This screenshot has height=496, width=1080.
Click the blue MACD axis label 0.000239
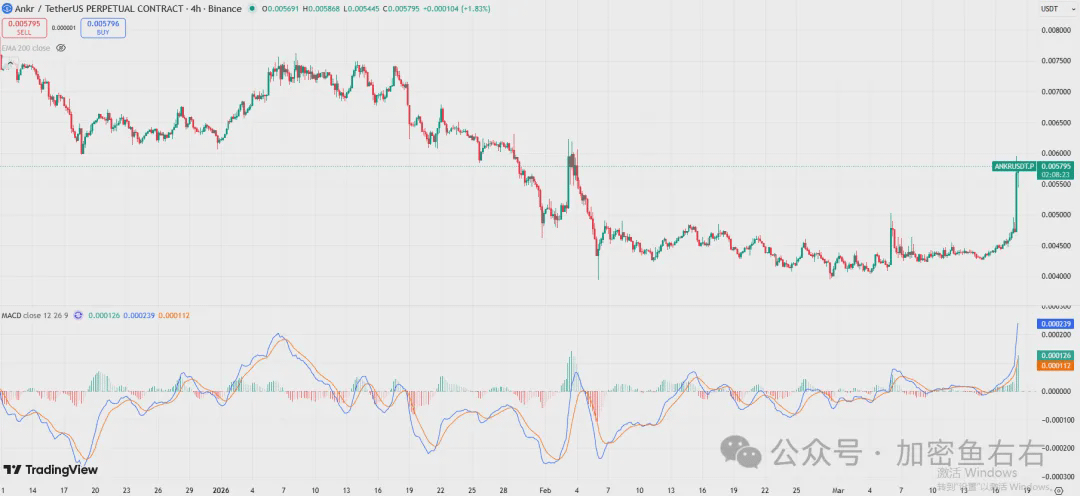pos(1054,323)
